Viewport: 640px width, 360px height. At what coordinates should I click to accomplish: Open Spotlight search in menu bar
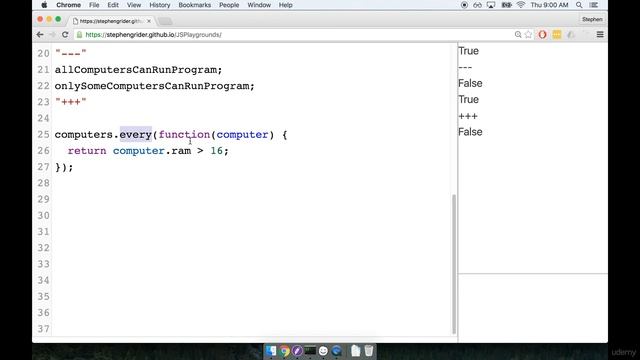pyautogui.click(x=579, y=5)
